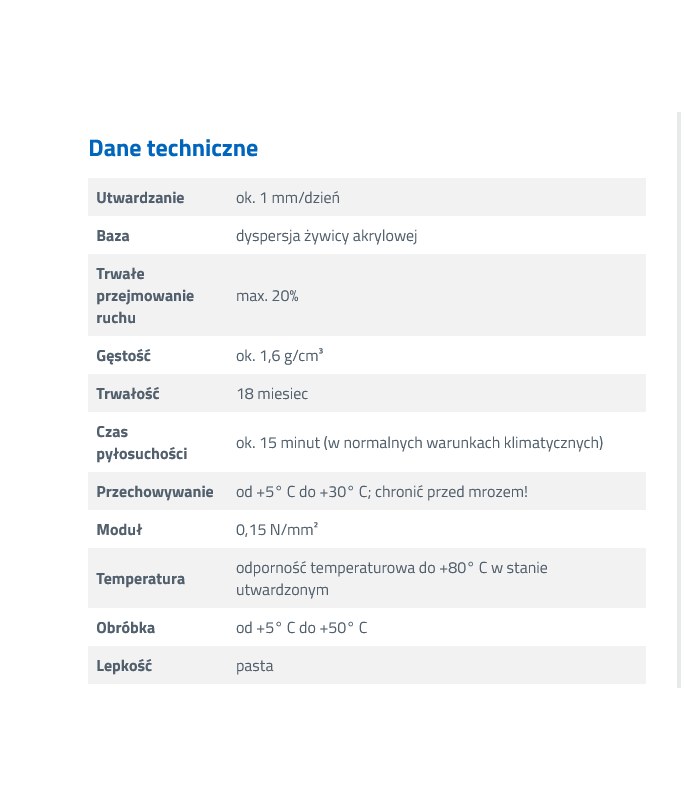Click the "Lepkość" row label
The height and width of the screenshot is (800, 700).
pos(124,666)
